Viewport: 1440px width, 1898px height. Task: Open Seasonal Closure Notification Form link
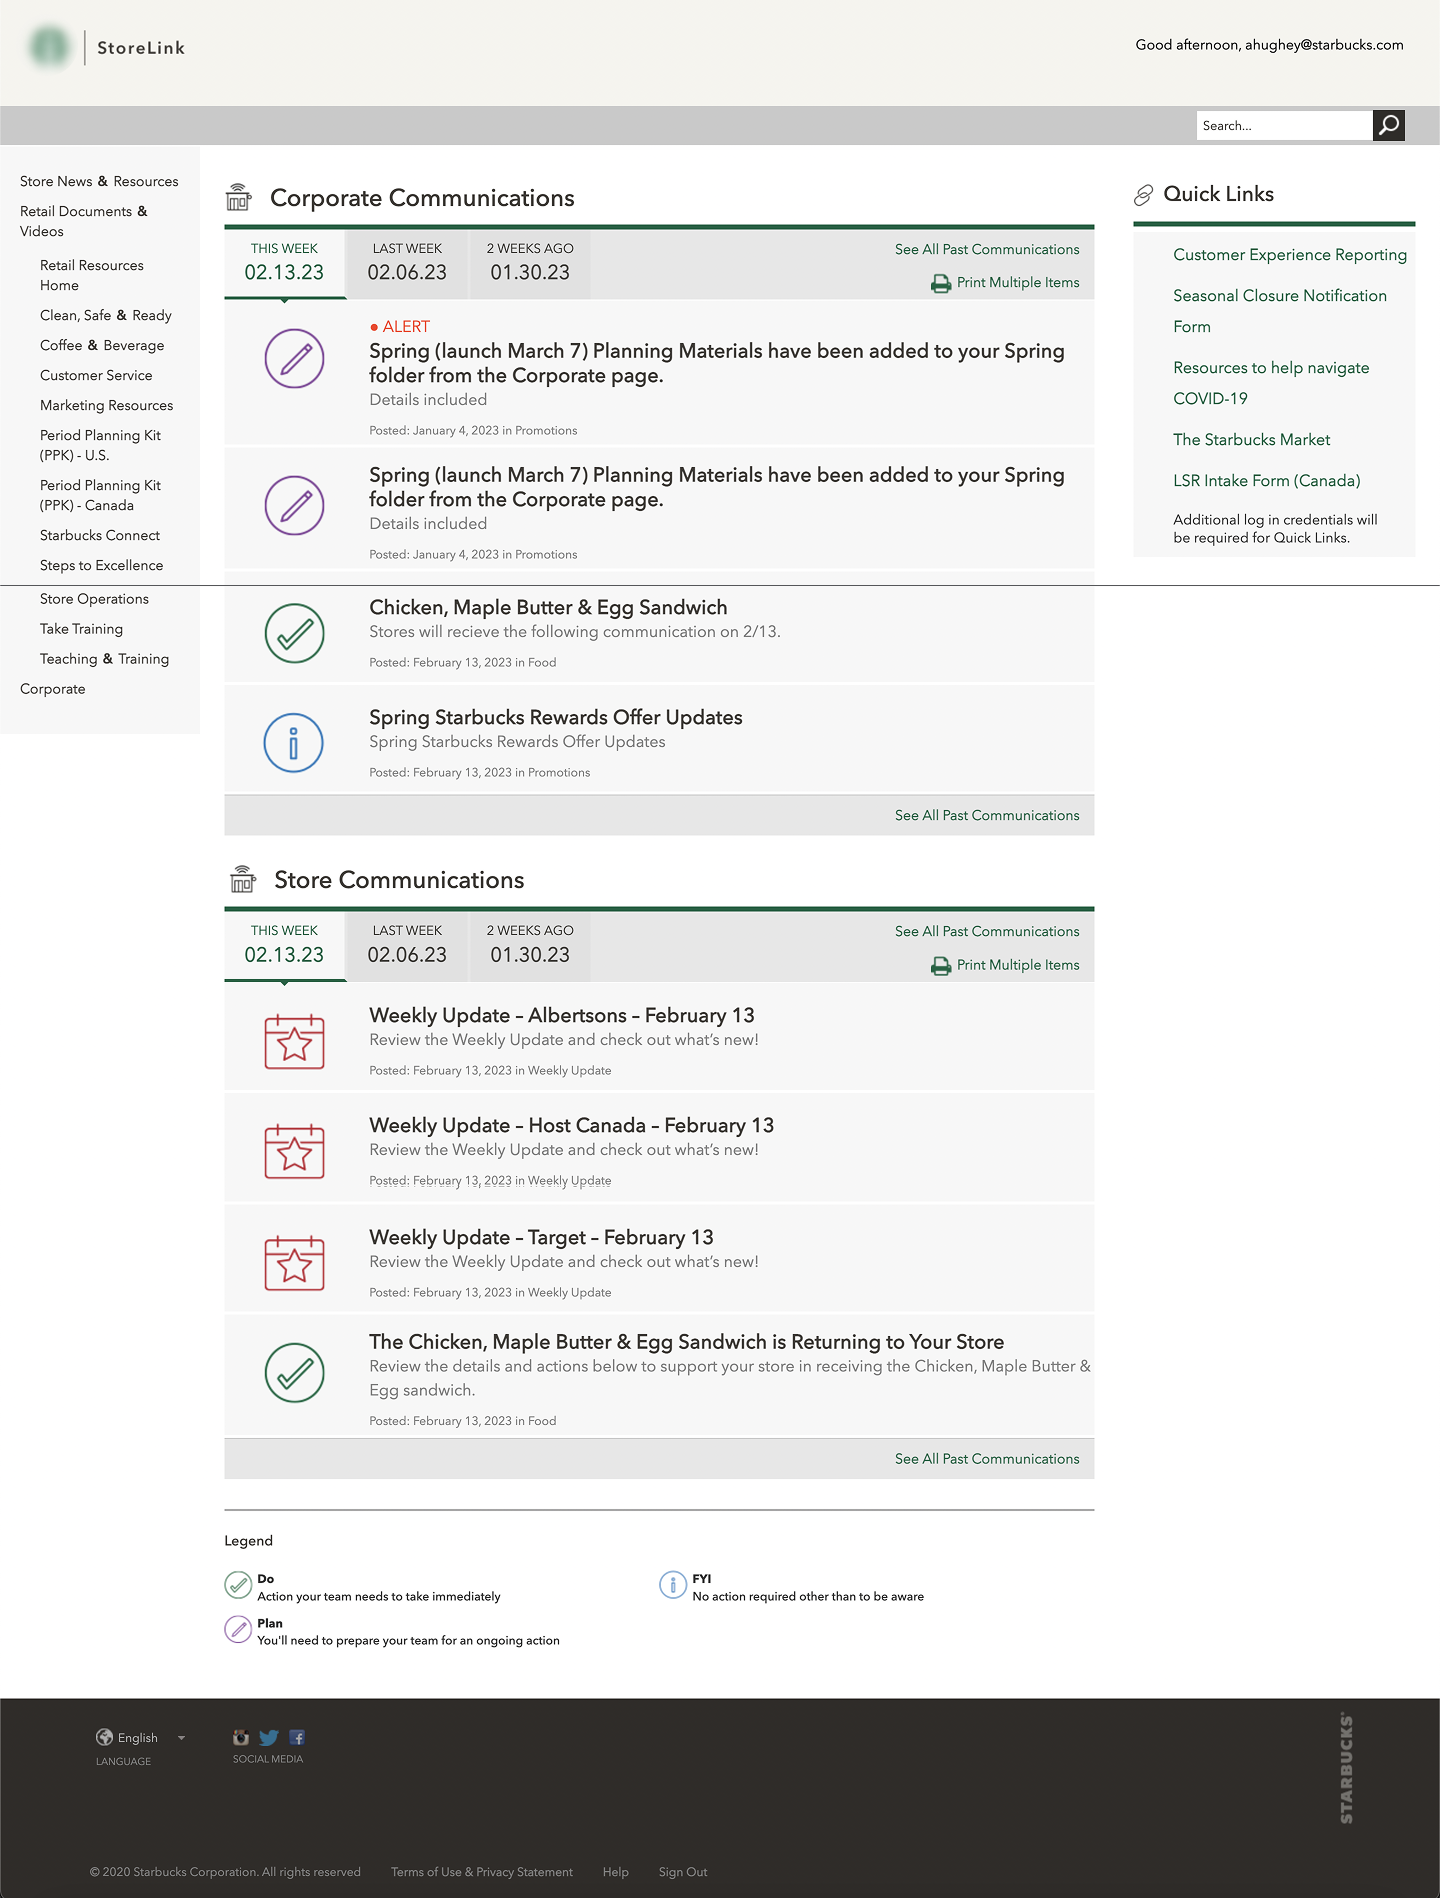click(x=1280, y=311)
